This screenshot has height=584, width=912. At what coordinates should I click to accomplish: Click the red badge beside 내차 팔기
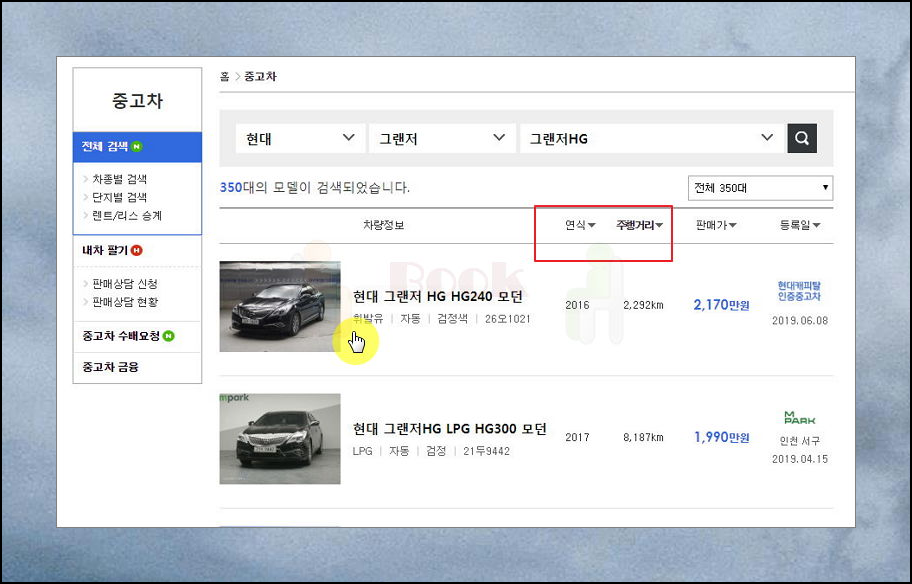pos(137,251)
